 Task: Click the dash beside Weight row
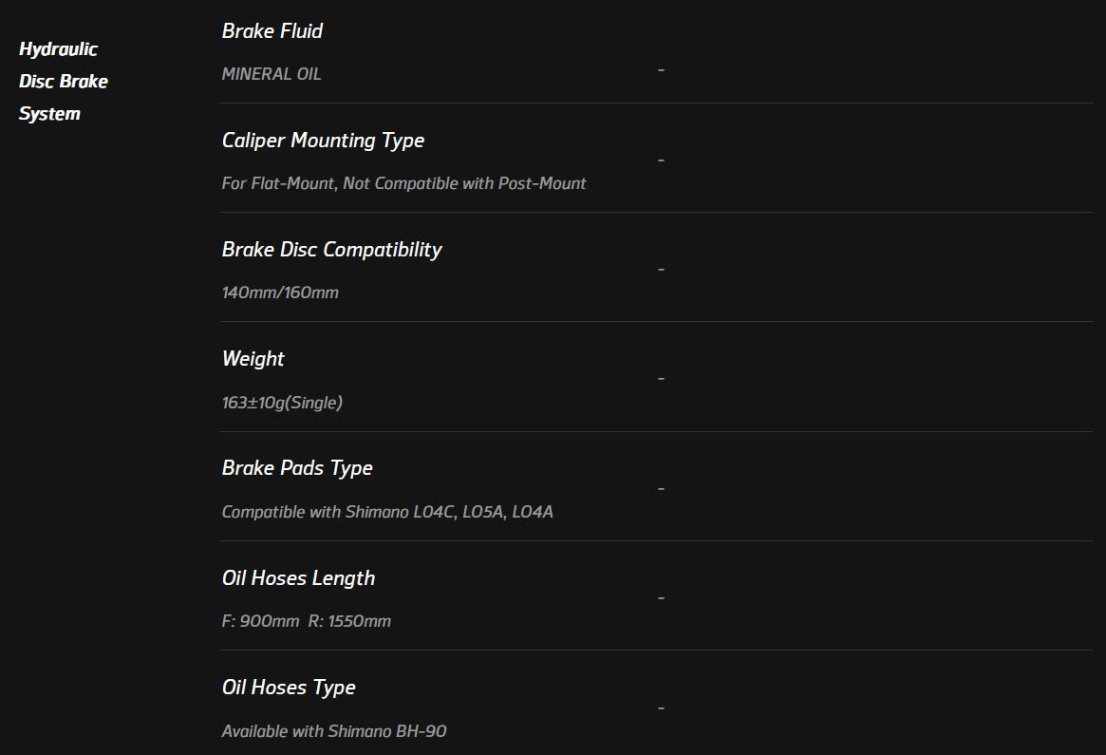pyautogui.click(x=661, y=379)
